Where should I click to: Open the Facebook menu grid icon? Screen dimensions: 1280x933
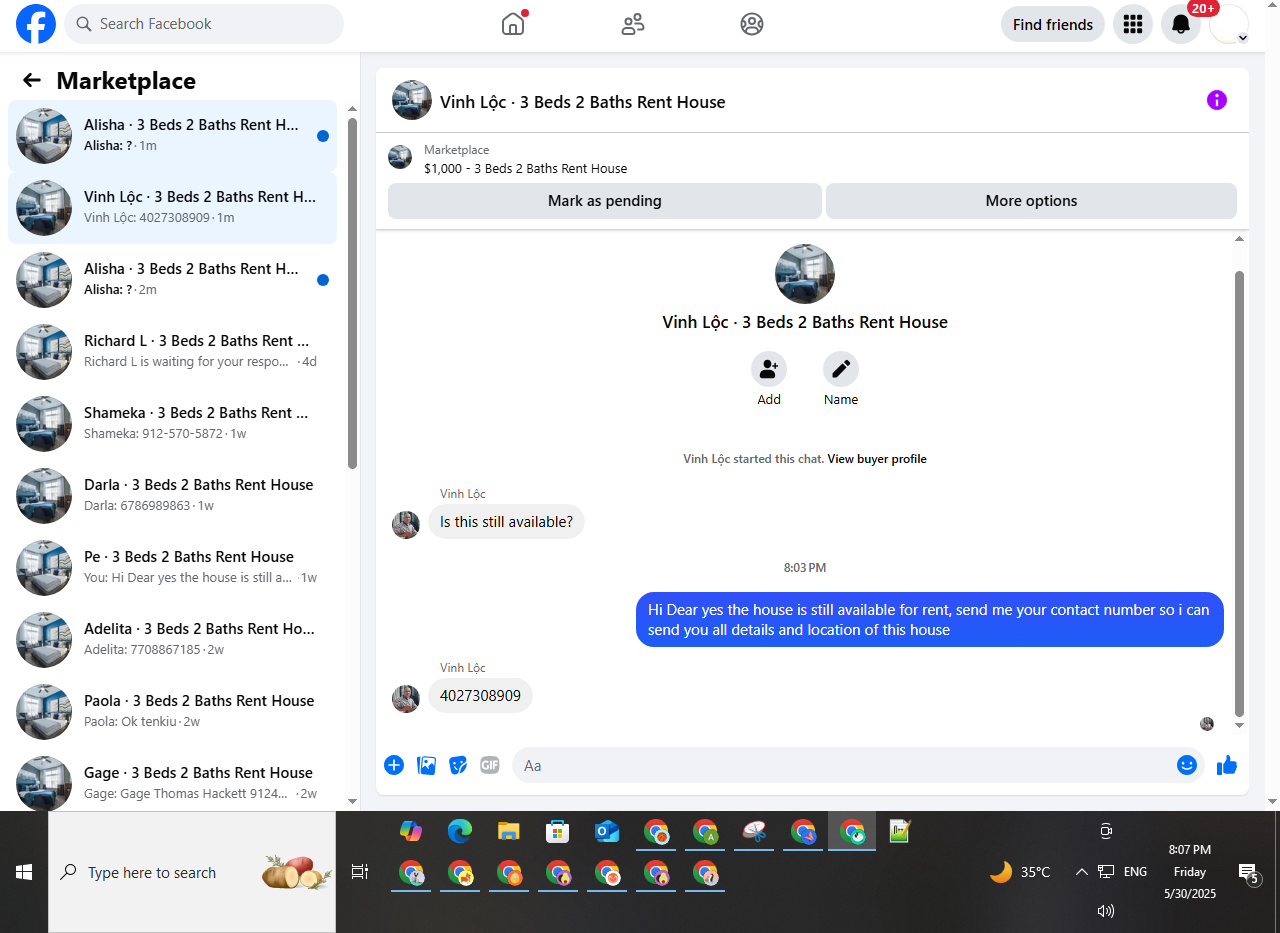point(1133,24)
